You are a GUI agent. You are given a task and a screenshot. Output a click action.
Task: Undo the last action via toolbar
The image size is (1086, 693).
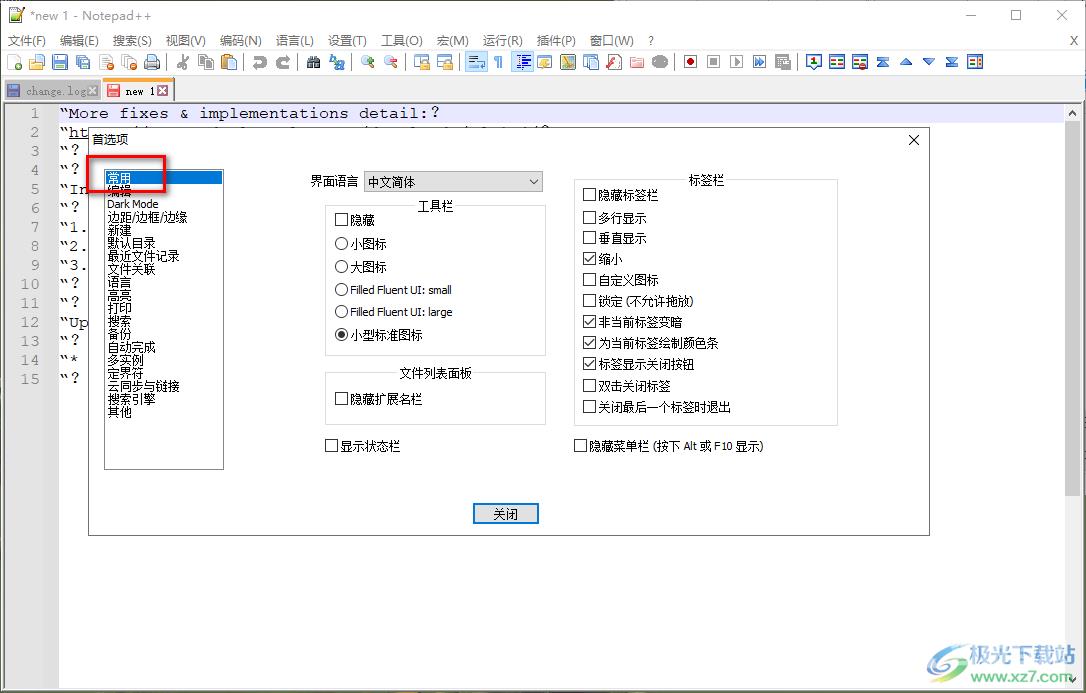click(260, 62)
